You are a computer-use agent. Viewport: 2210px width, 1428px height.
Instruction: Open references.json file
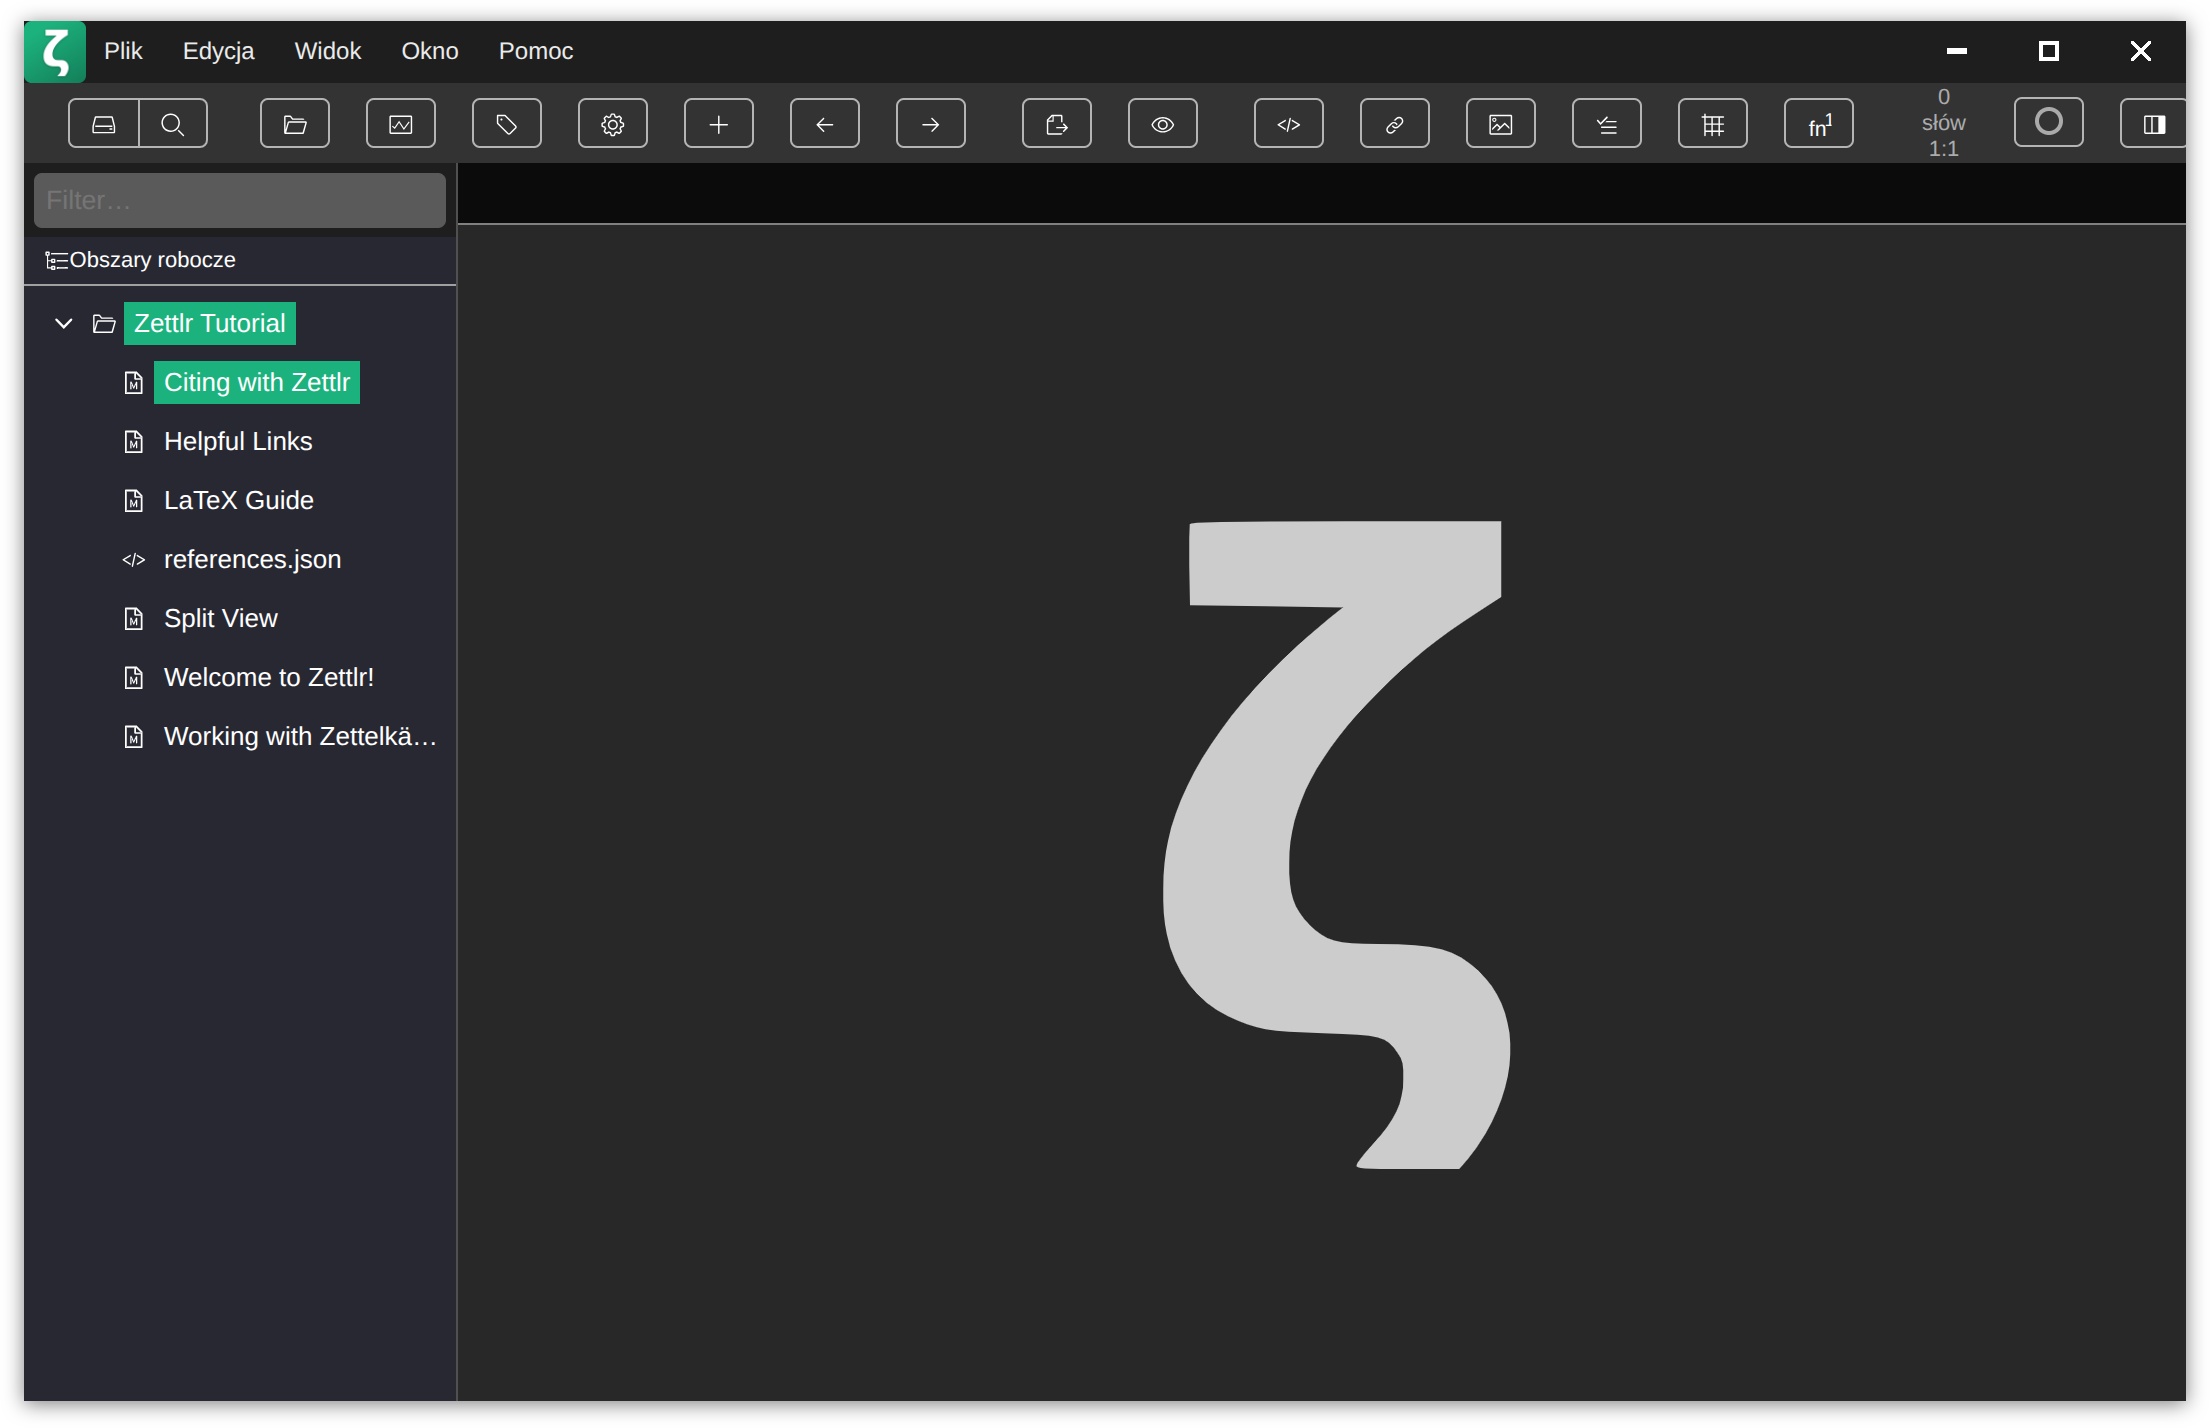(x=253, y=560)
